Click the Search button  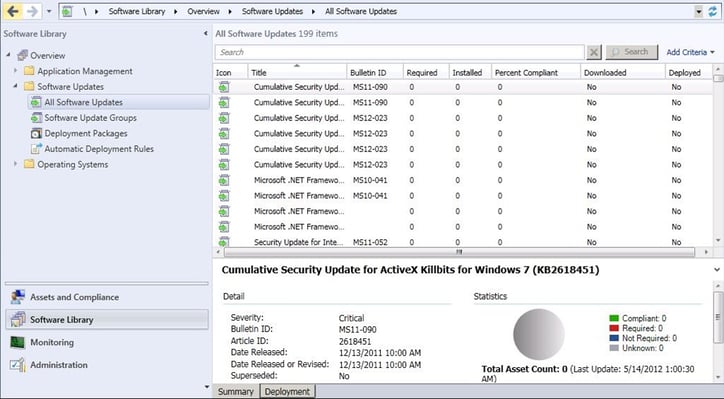click(632, 52)
